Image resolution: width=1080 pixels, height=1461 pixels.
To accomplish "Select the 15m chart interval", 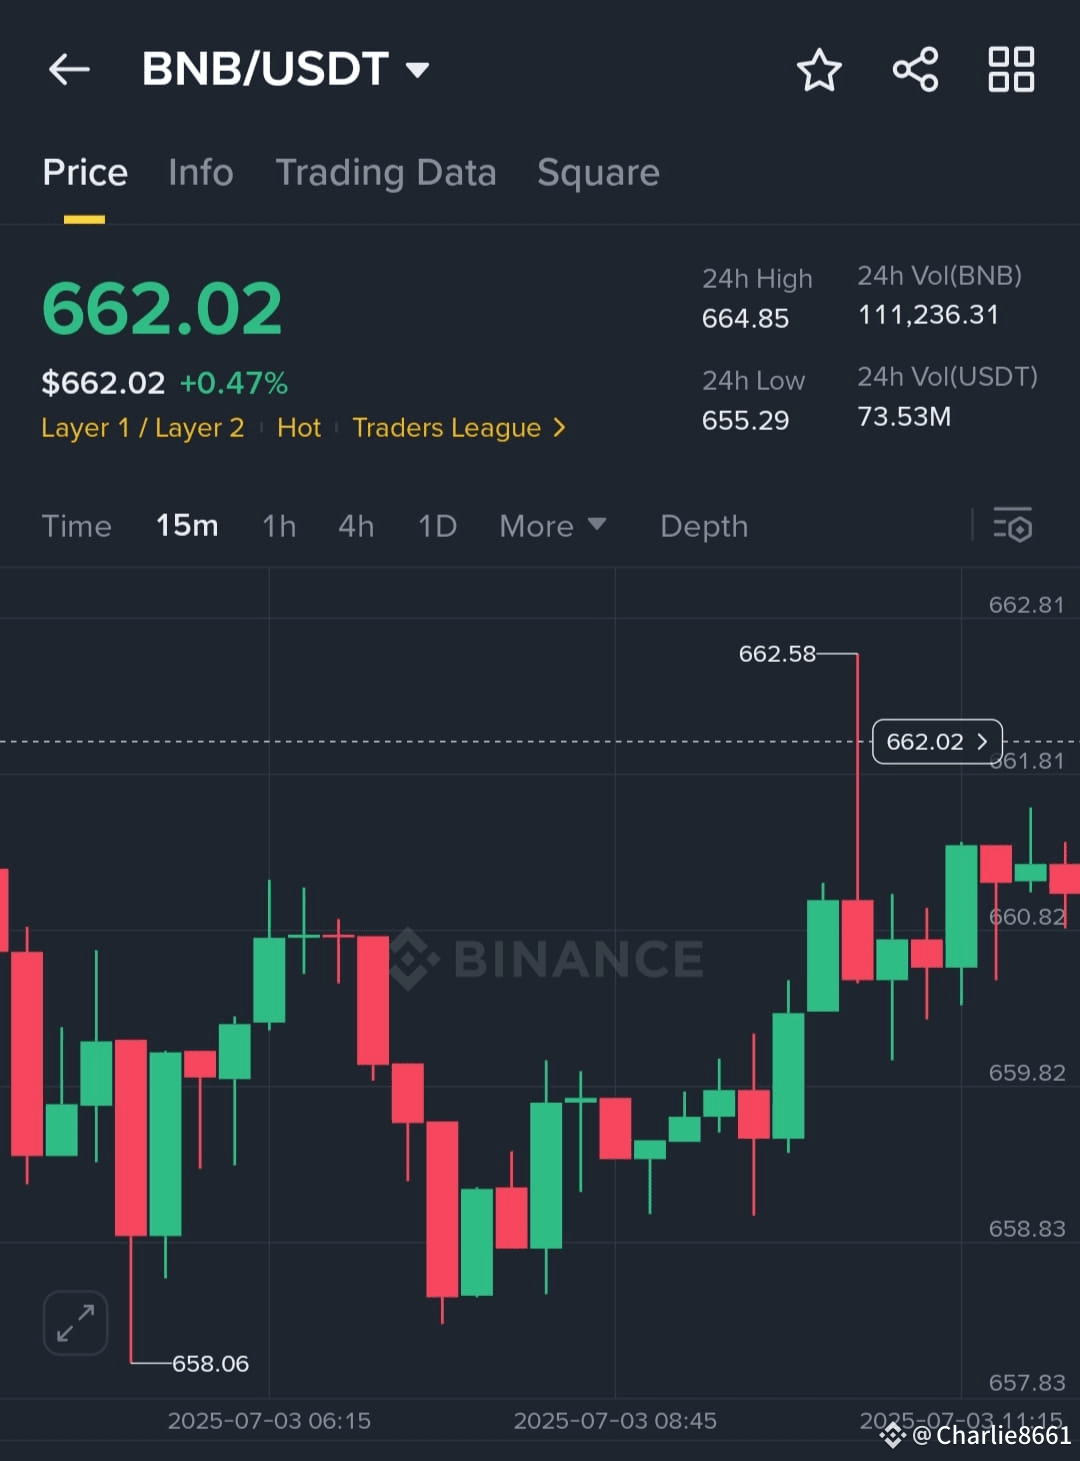I will pos(187,526).
